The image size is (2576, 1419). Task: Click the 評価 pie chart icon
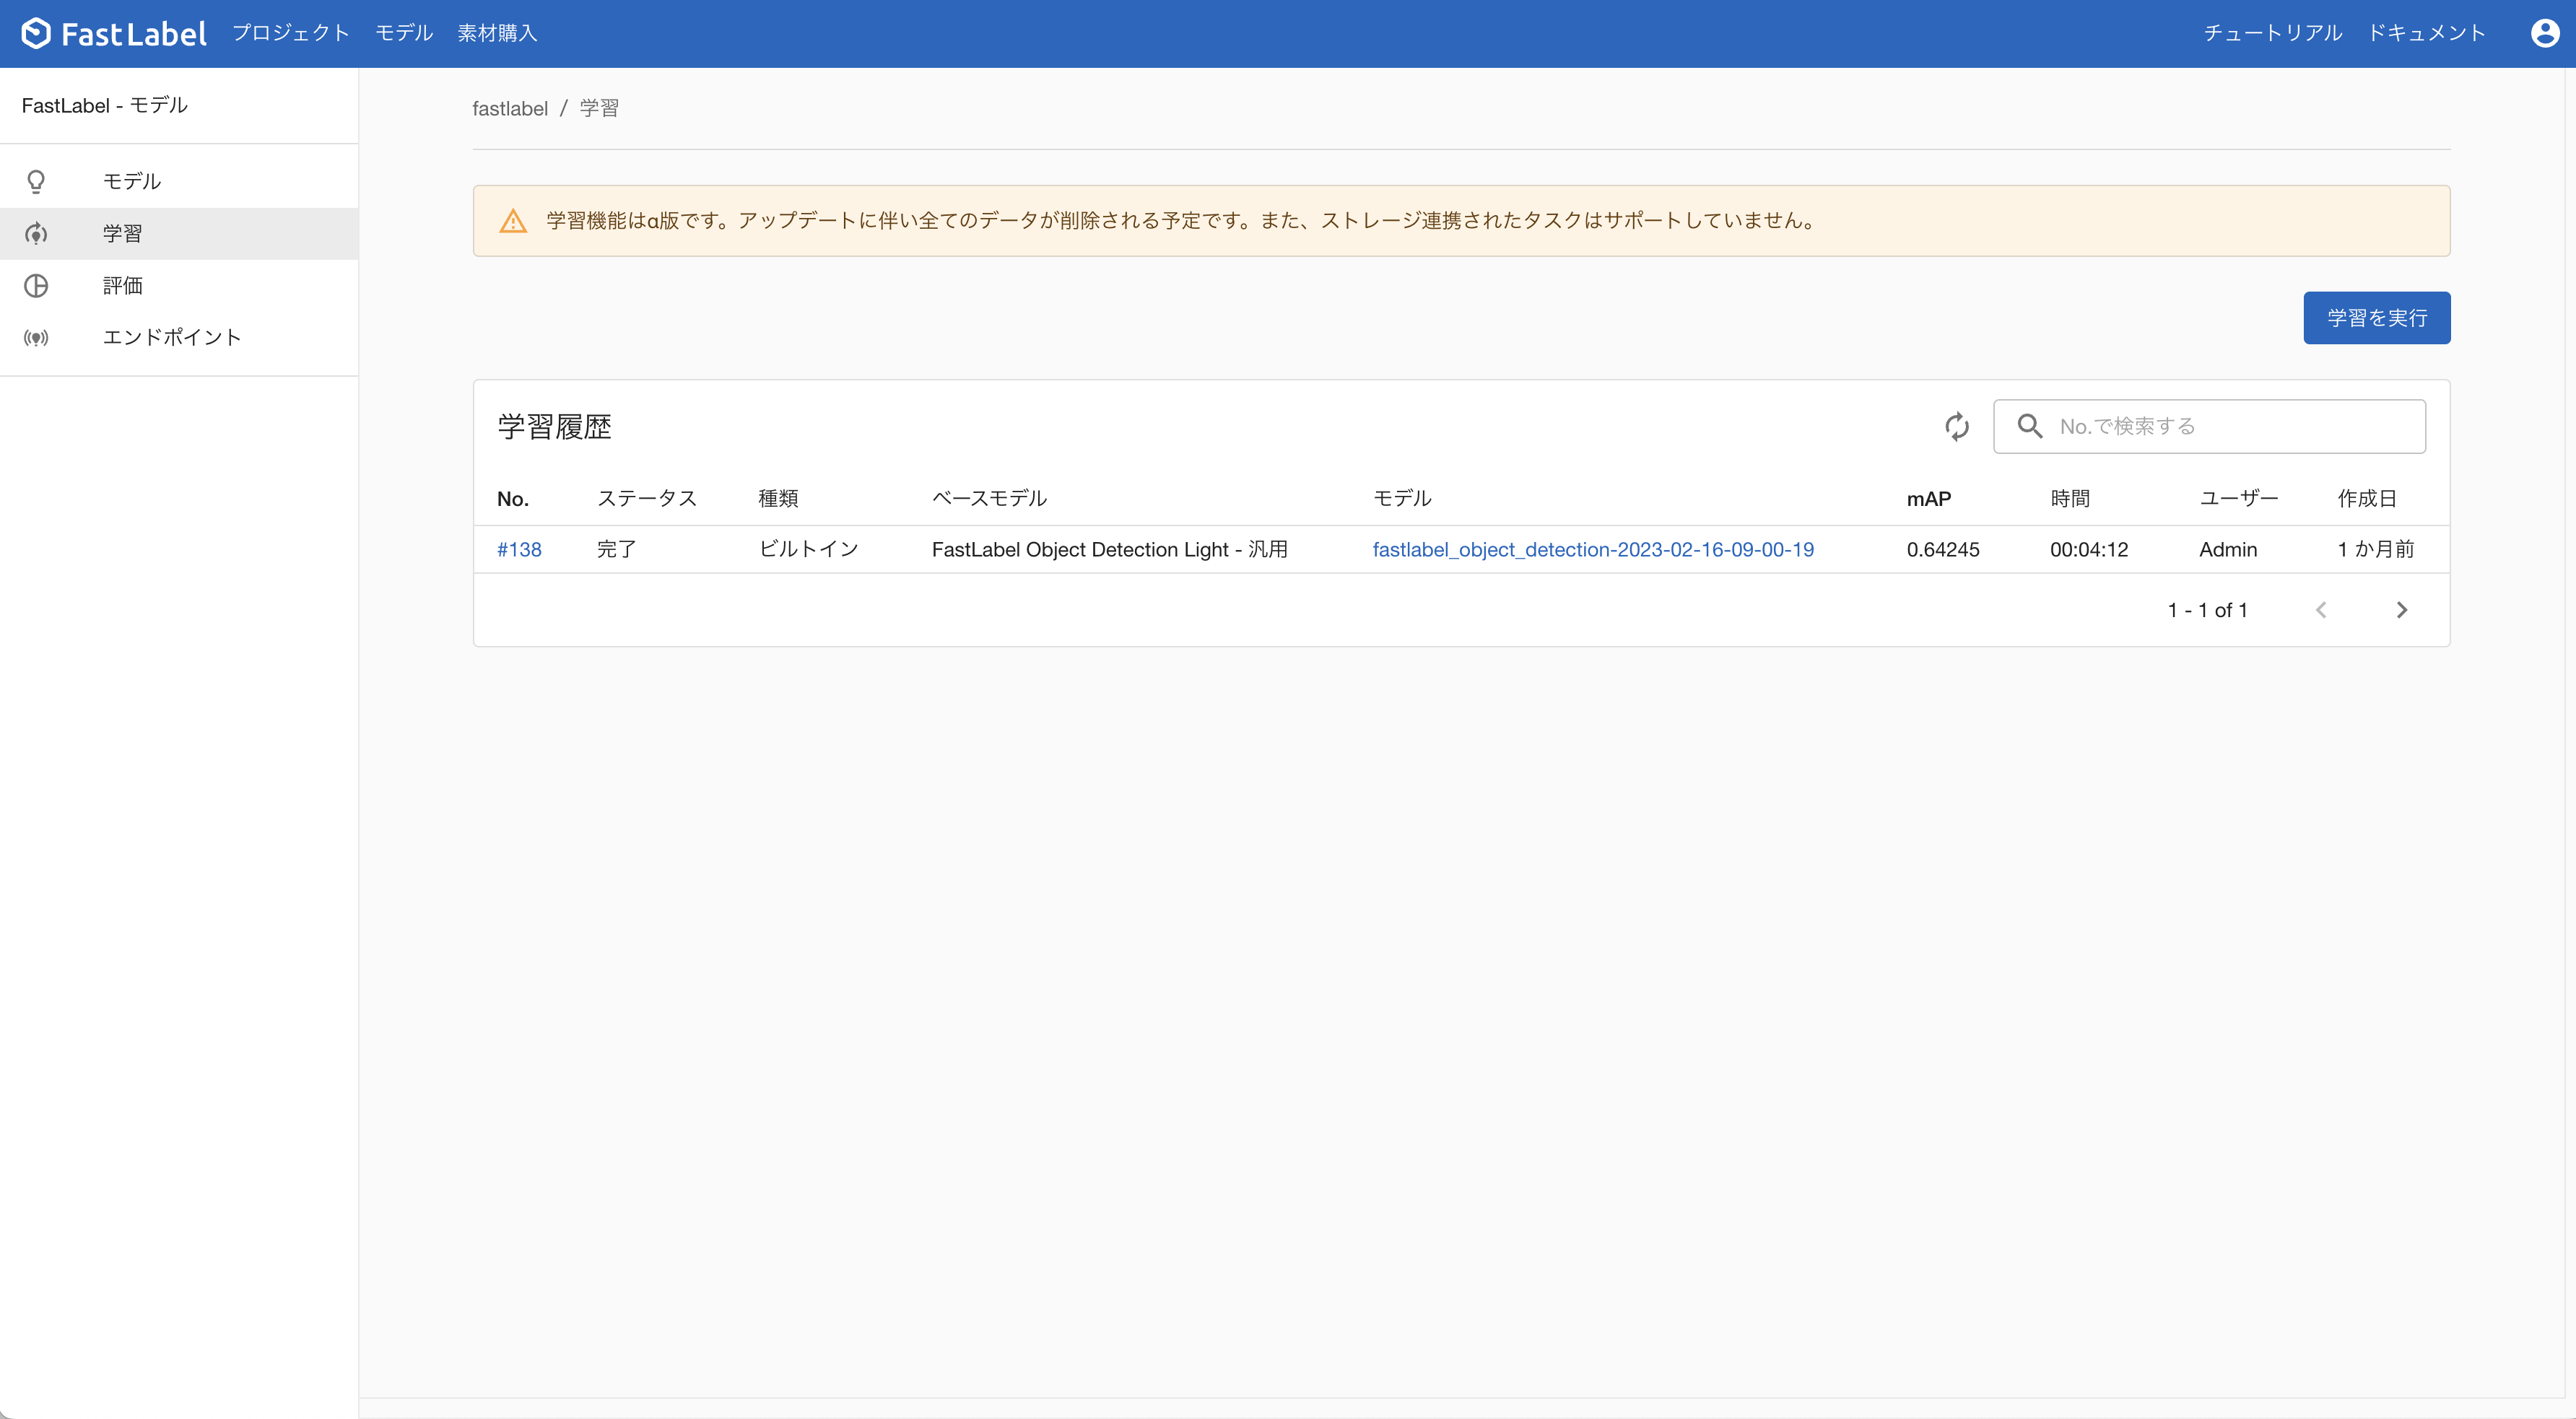pyautogui.click(x=36, y=286)
